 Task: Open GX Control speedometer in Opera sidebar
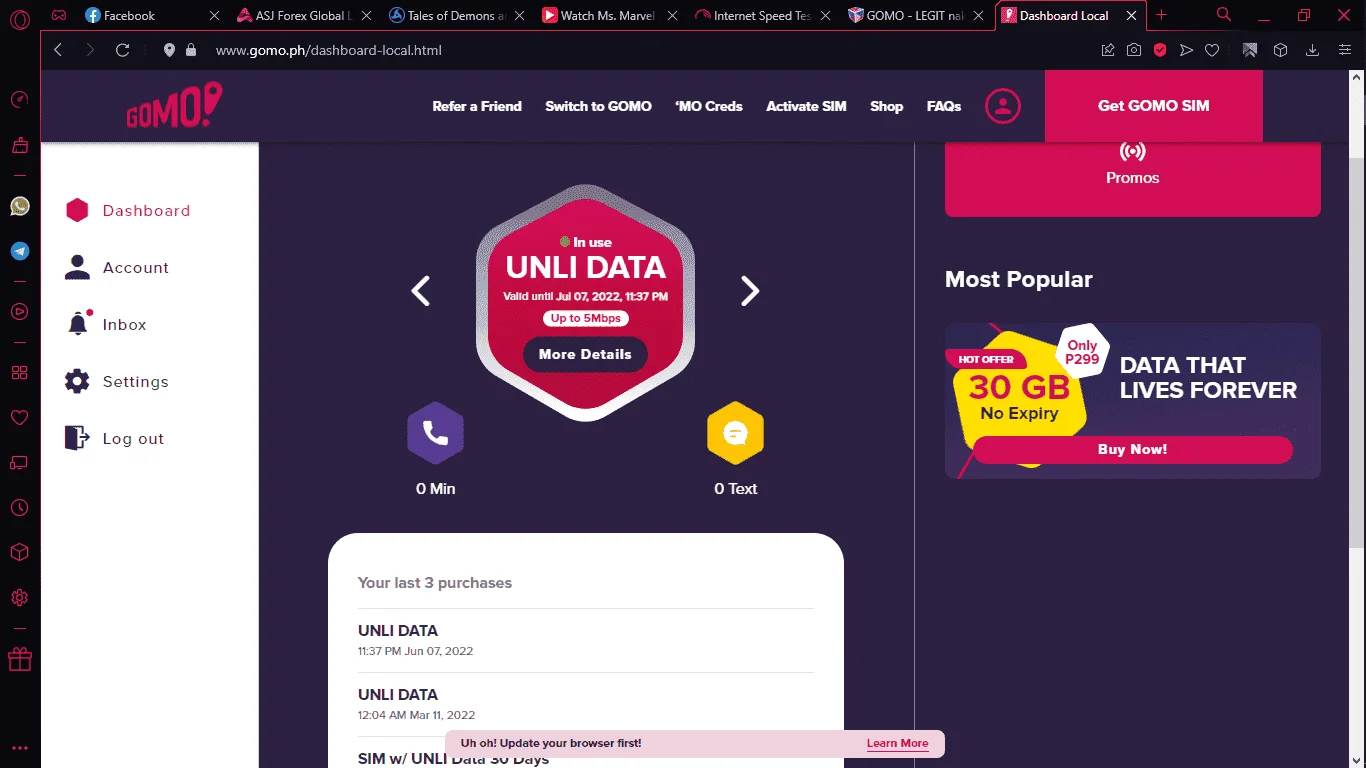click(x=19, y=99)
